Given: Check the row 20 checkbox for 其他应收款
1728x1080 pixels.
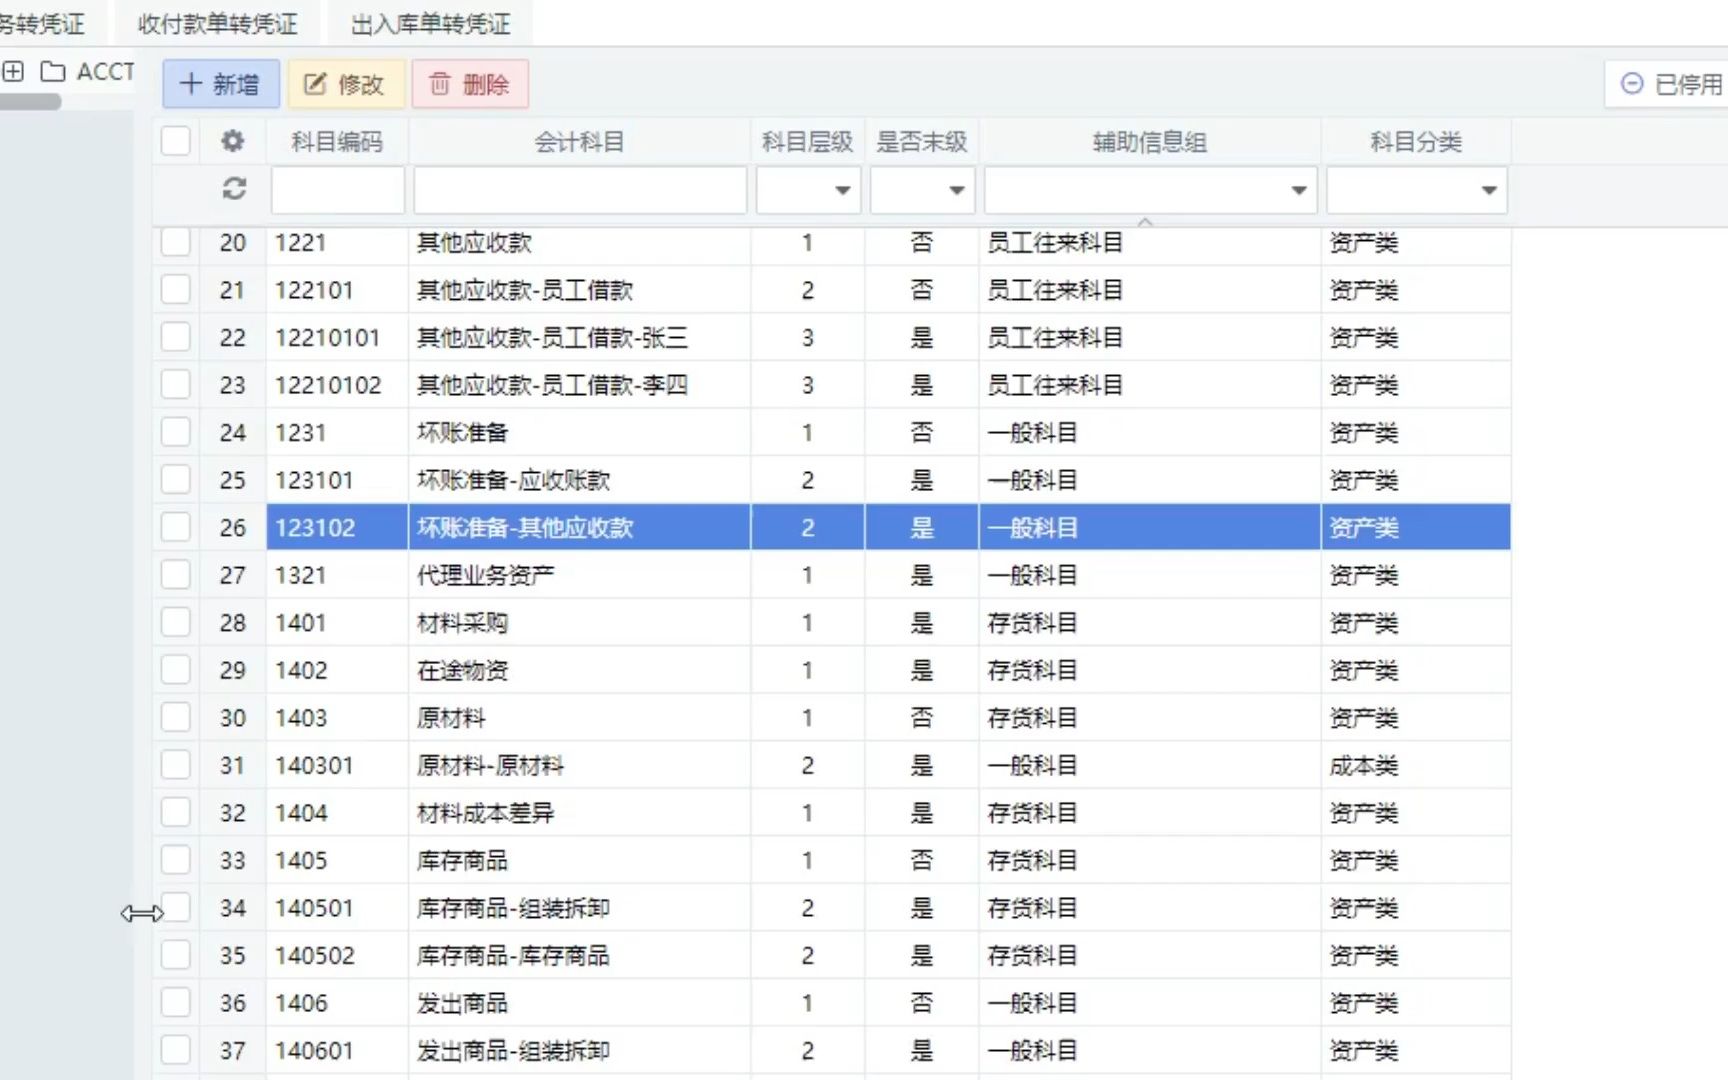Looking at the screenshot, I should [176, 242].
